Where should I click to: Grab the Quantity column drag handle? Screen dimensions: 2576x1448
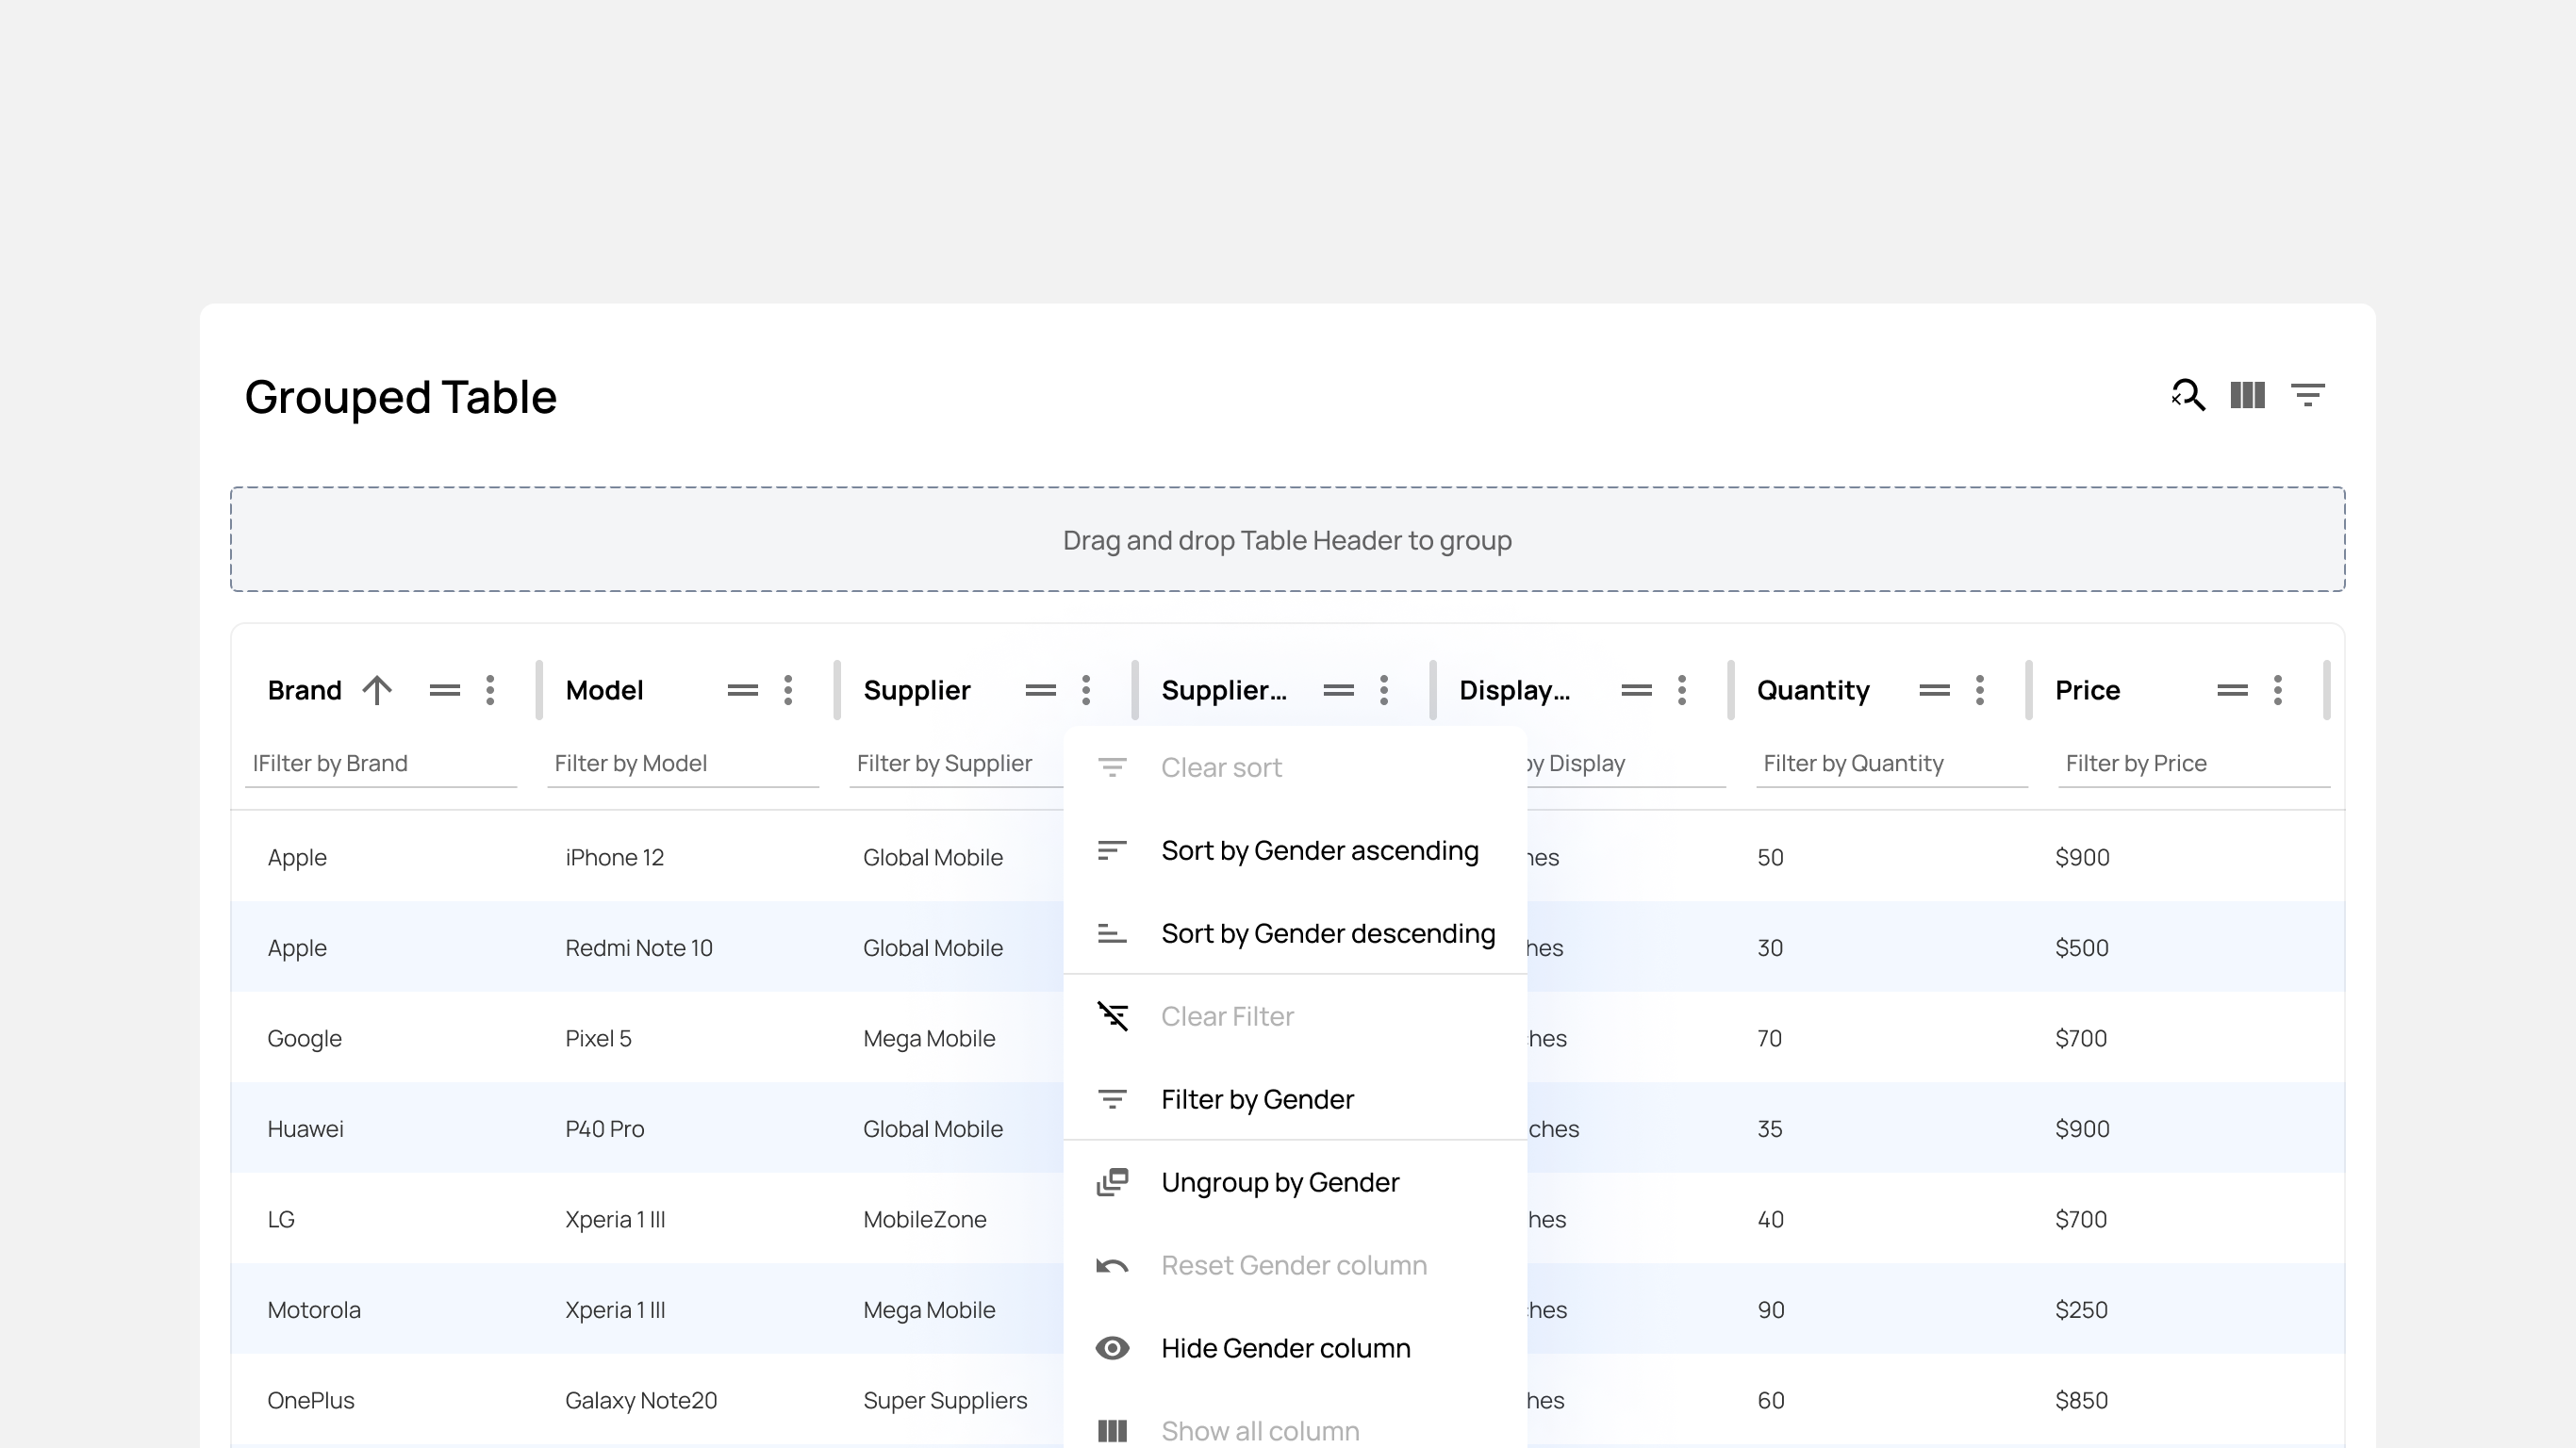1935,690
